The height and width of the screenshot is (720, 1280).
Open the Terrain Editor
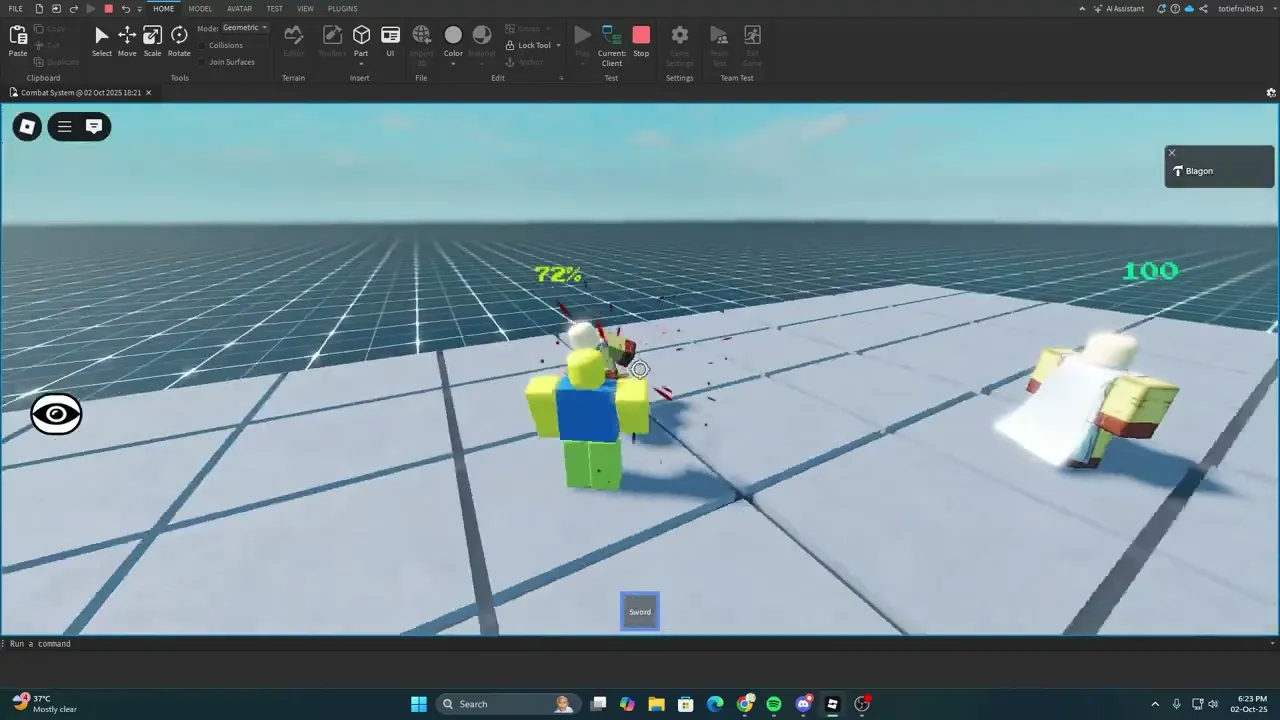[x=293, y=41]
